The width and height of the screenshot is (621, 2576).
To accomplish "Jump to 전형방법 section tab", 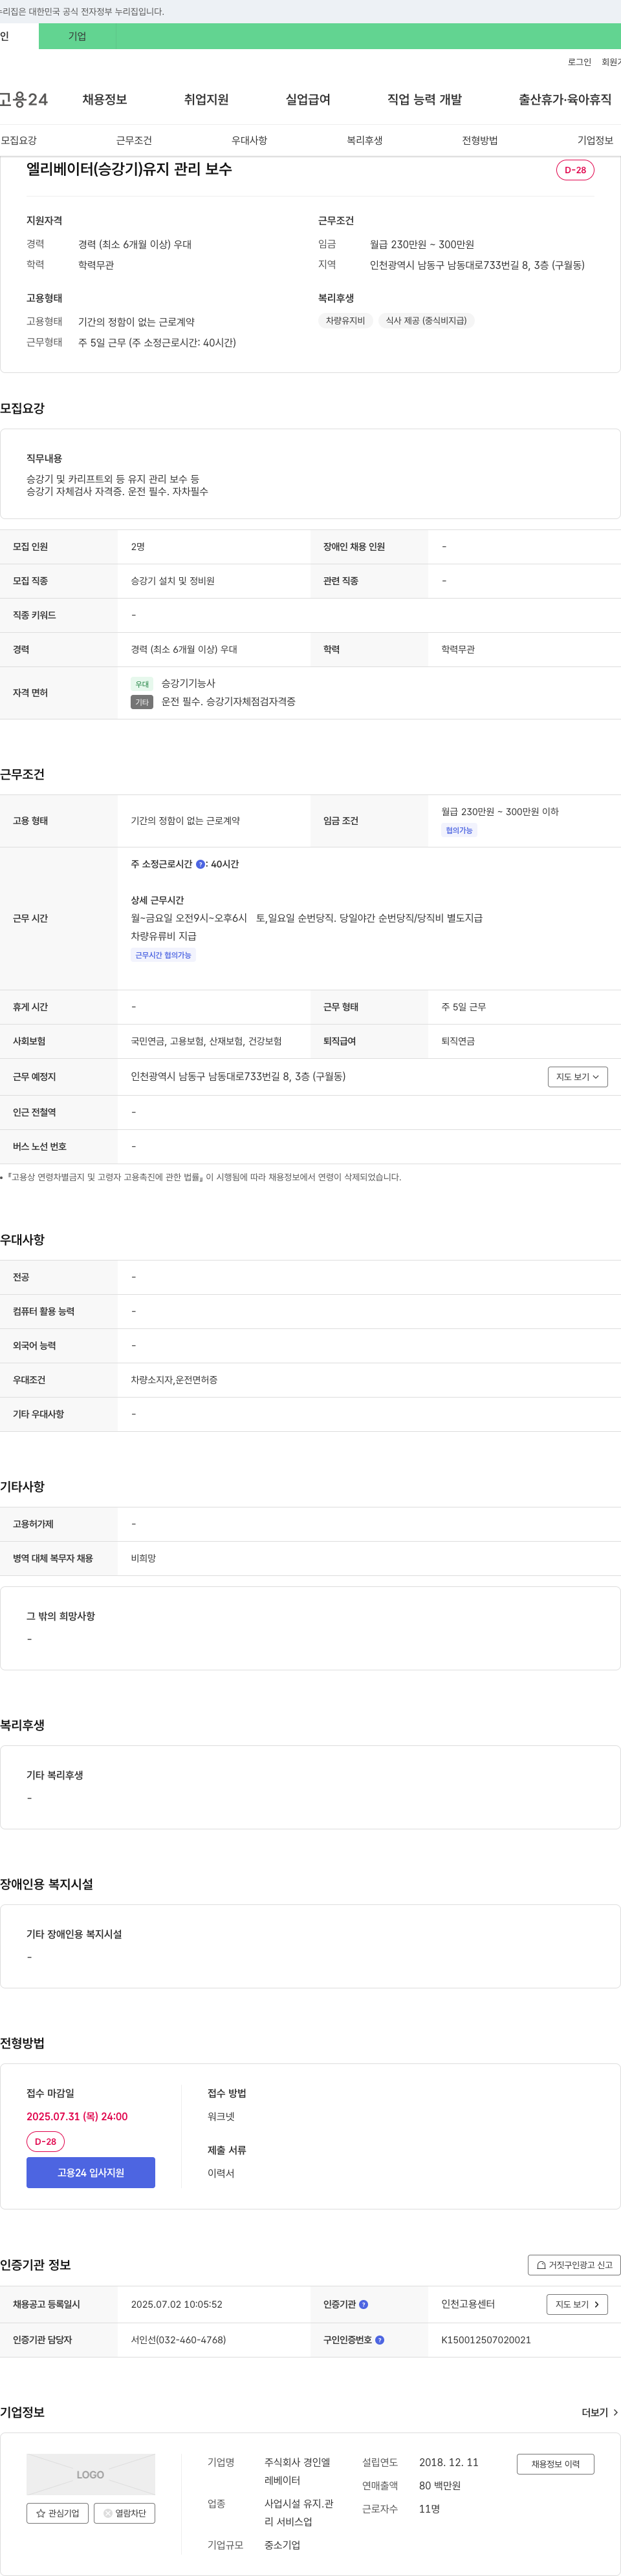I will [480, 140].
